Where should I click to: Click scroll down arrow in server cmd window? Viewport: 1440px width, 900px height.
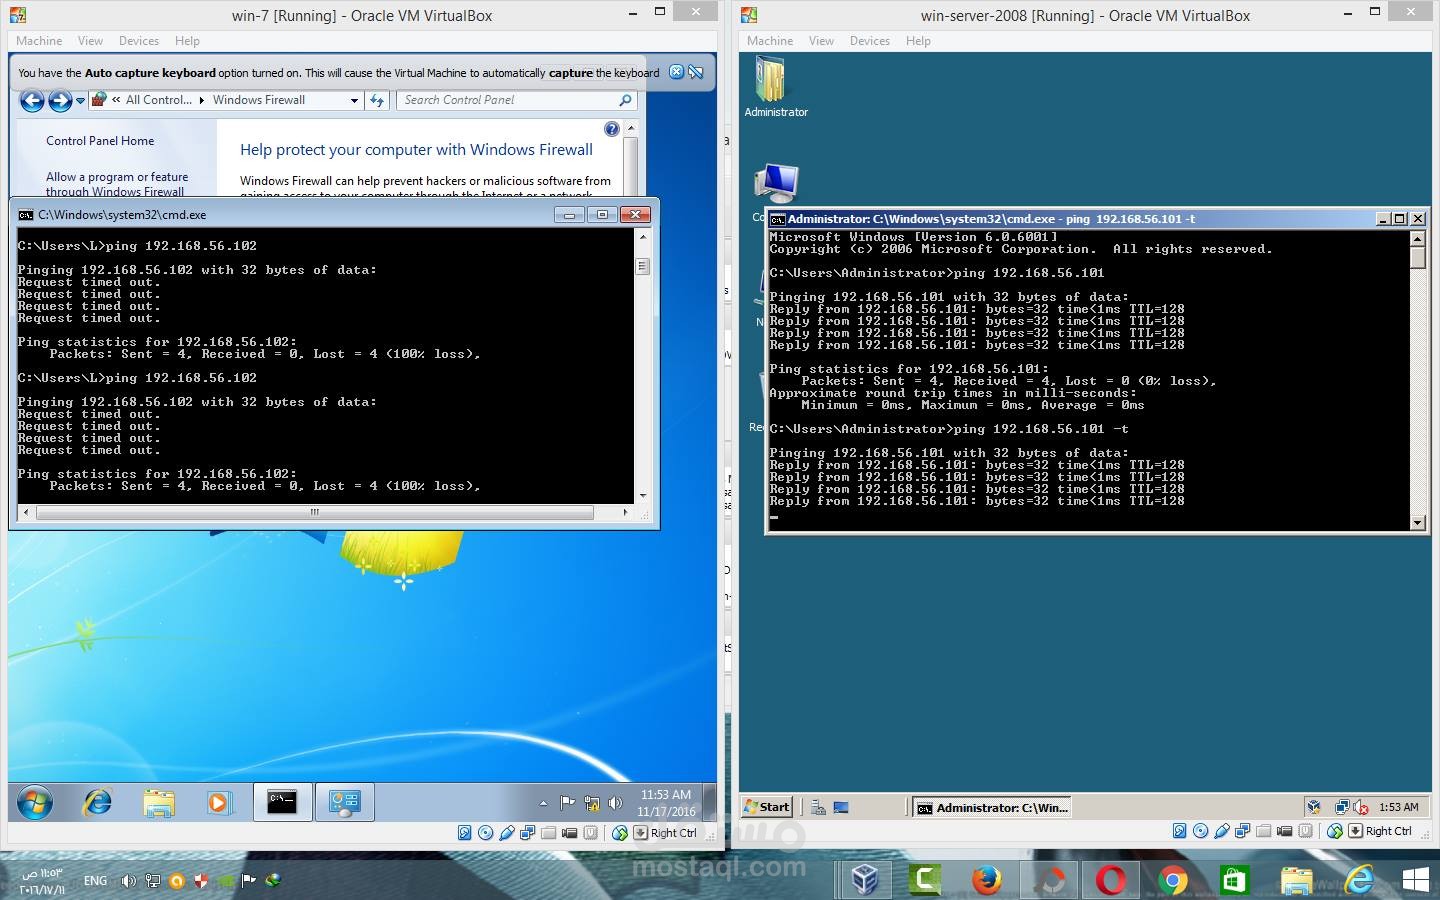click(1417, 522)
